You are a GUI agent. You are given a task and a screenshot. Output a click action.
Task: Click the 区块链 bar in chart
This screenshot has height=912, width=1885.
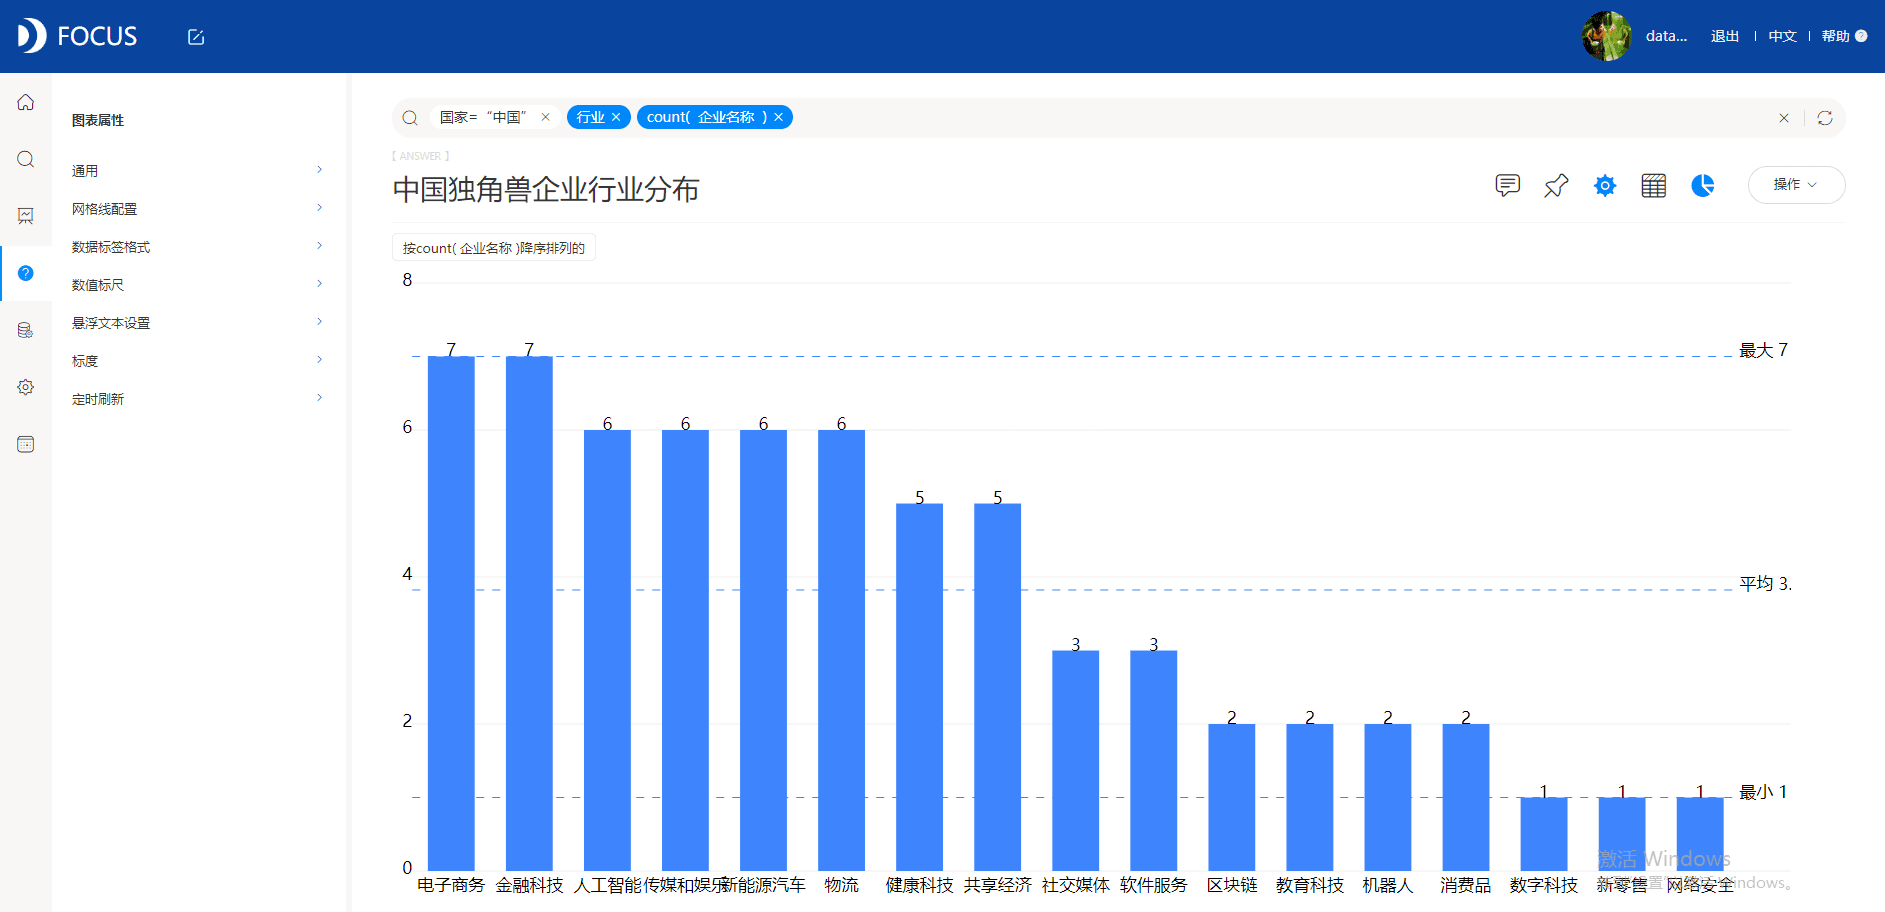pos(1231,797)
